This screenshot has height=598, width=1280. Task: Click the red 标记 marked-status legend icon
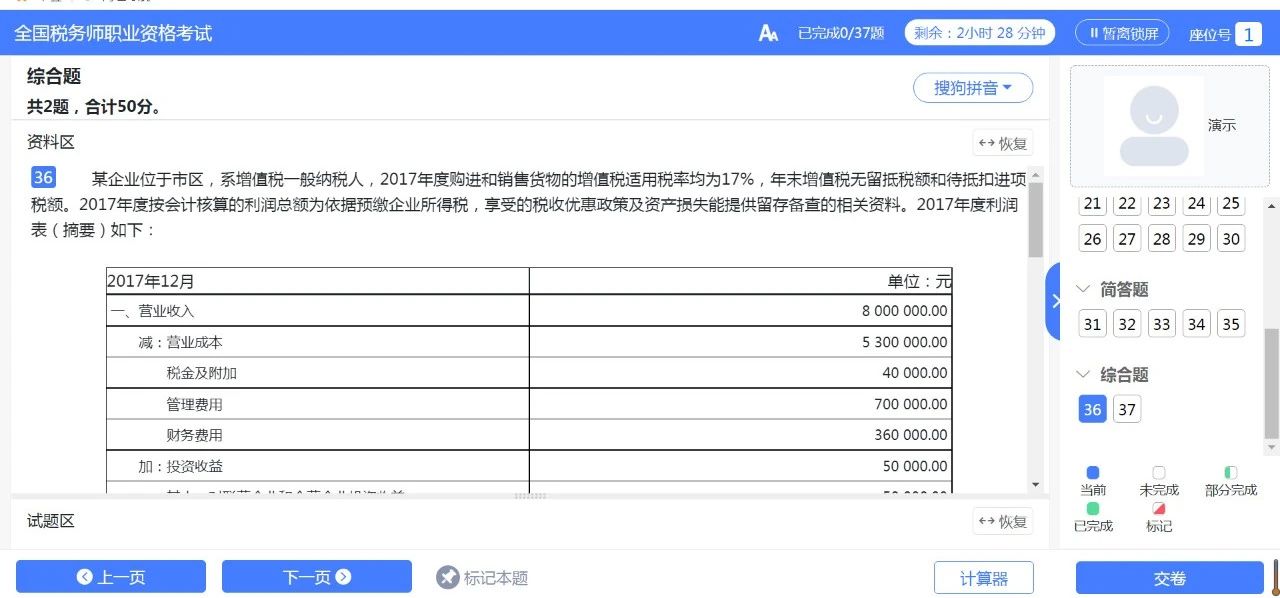tap(1158, 506)
